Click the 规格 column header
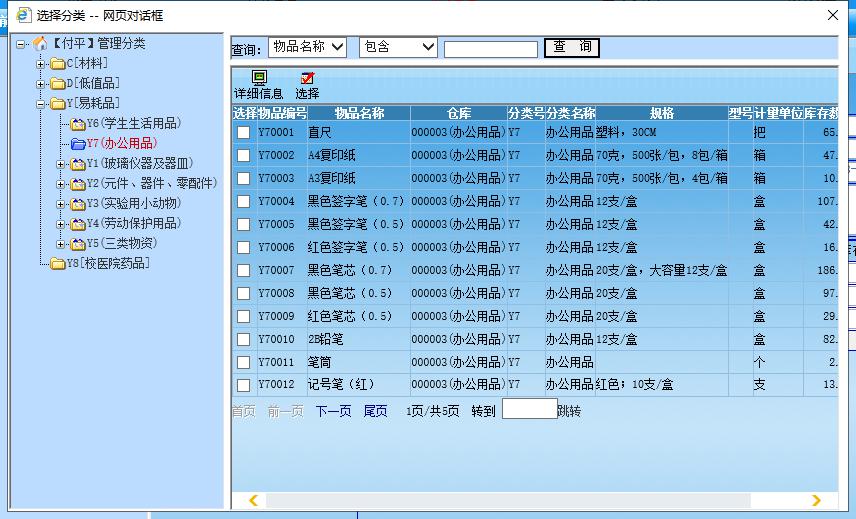 662,113
